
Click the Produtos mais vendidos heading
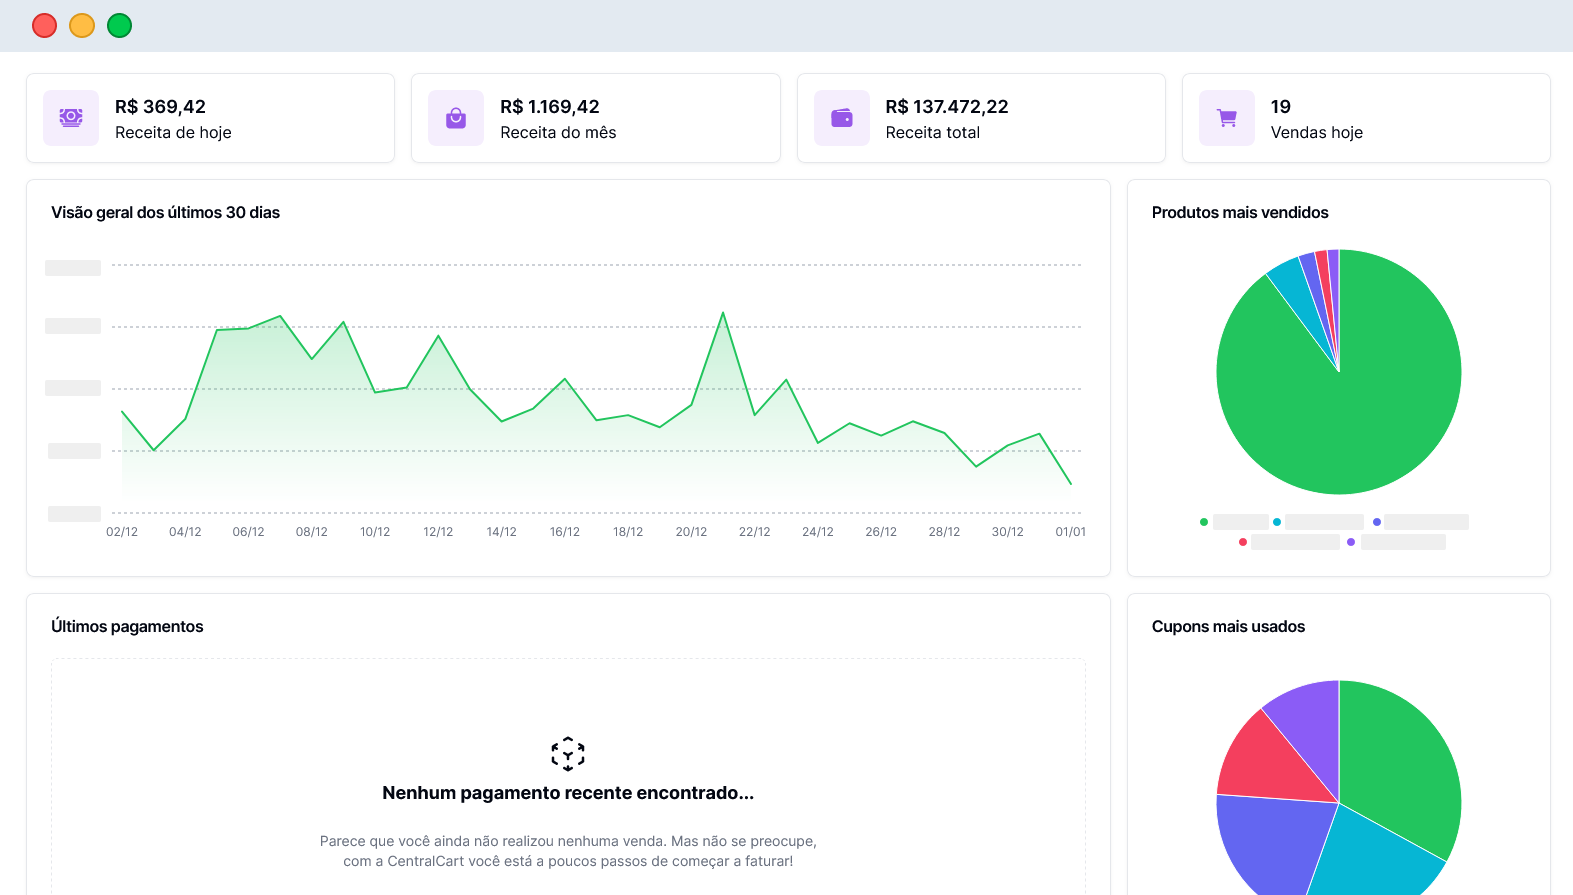click(x=1240, y=213)
